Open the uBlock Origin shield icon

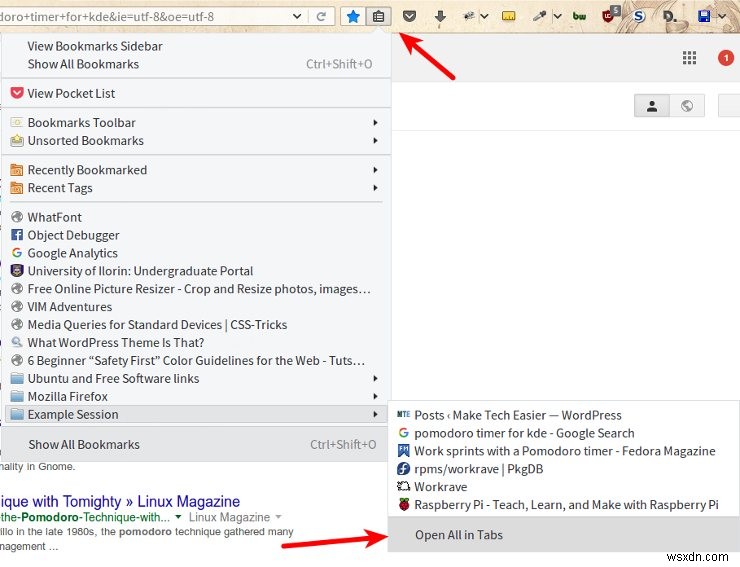tap(610, 15)
